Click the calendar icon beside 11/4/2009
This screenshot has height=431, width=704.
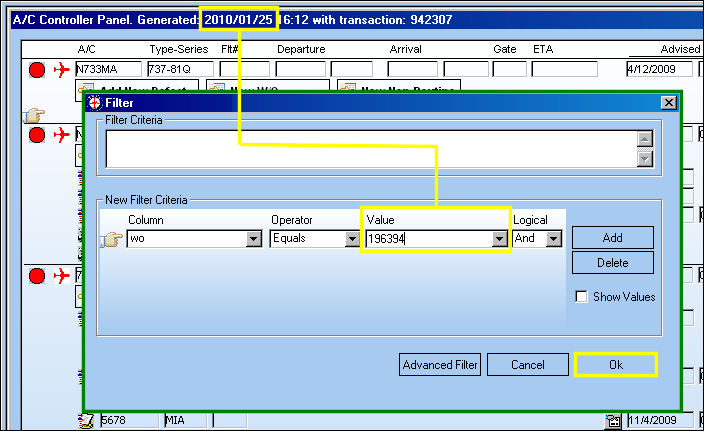[x=613, y=421]
